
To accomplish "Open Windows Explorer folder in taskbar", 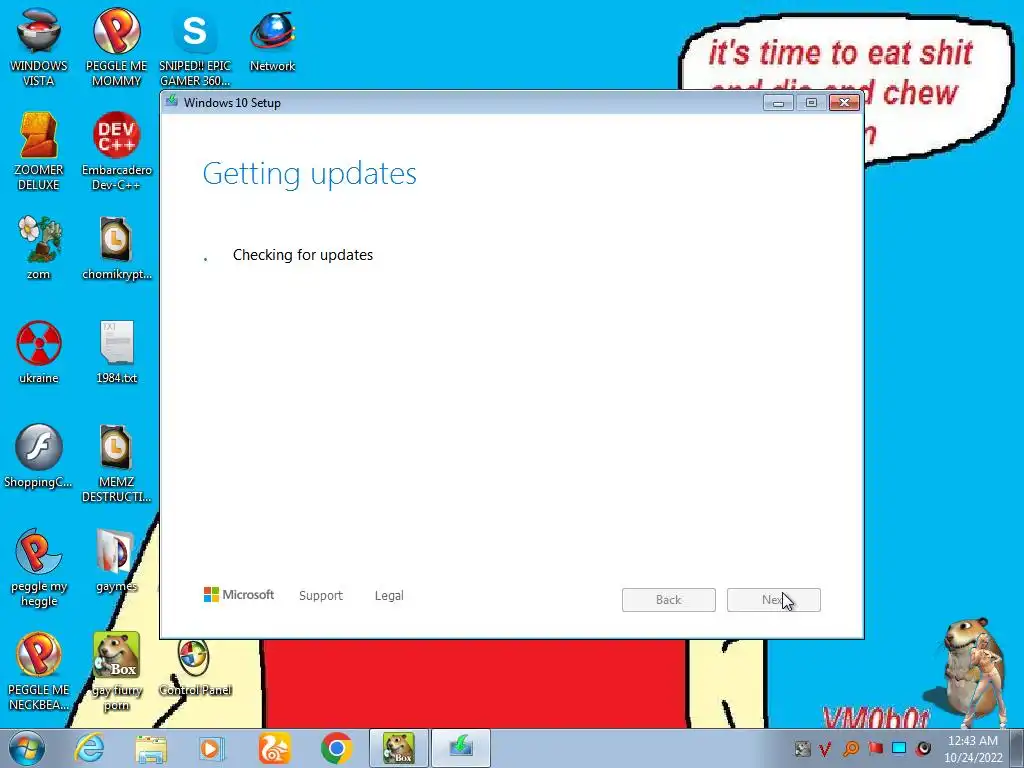I will pyautogui.click(x=151, y=748).
